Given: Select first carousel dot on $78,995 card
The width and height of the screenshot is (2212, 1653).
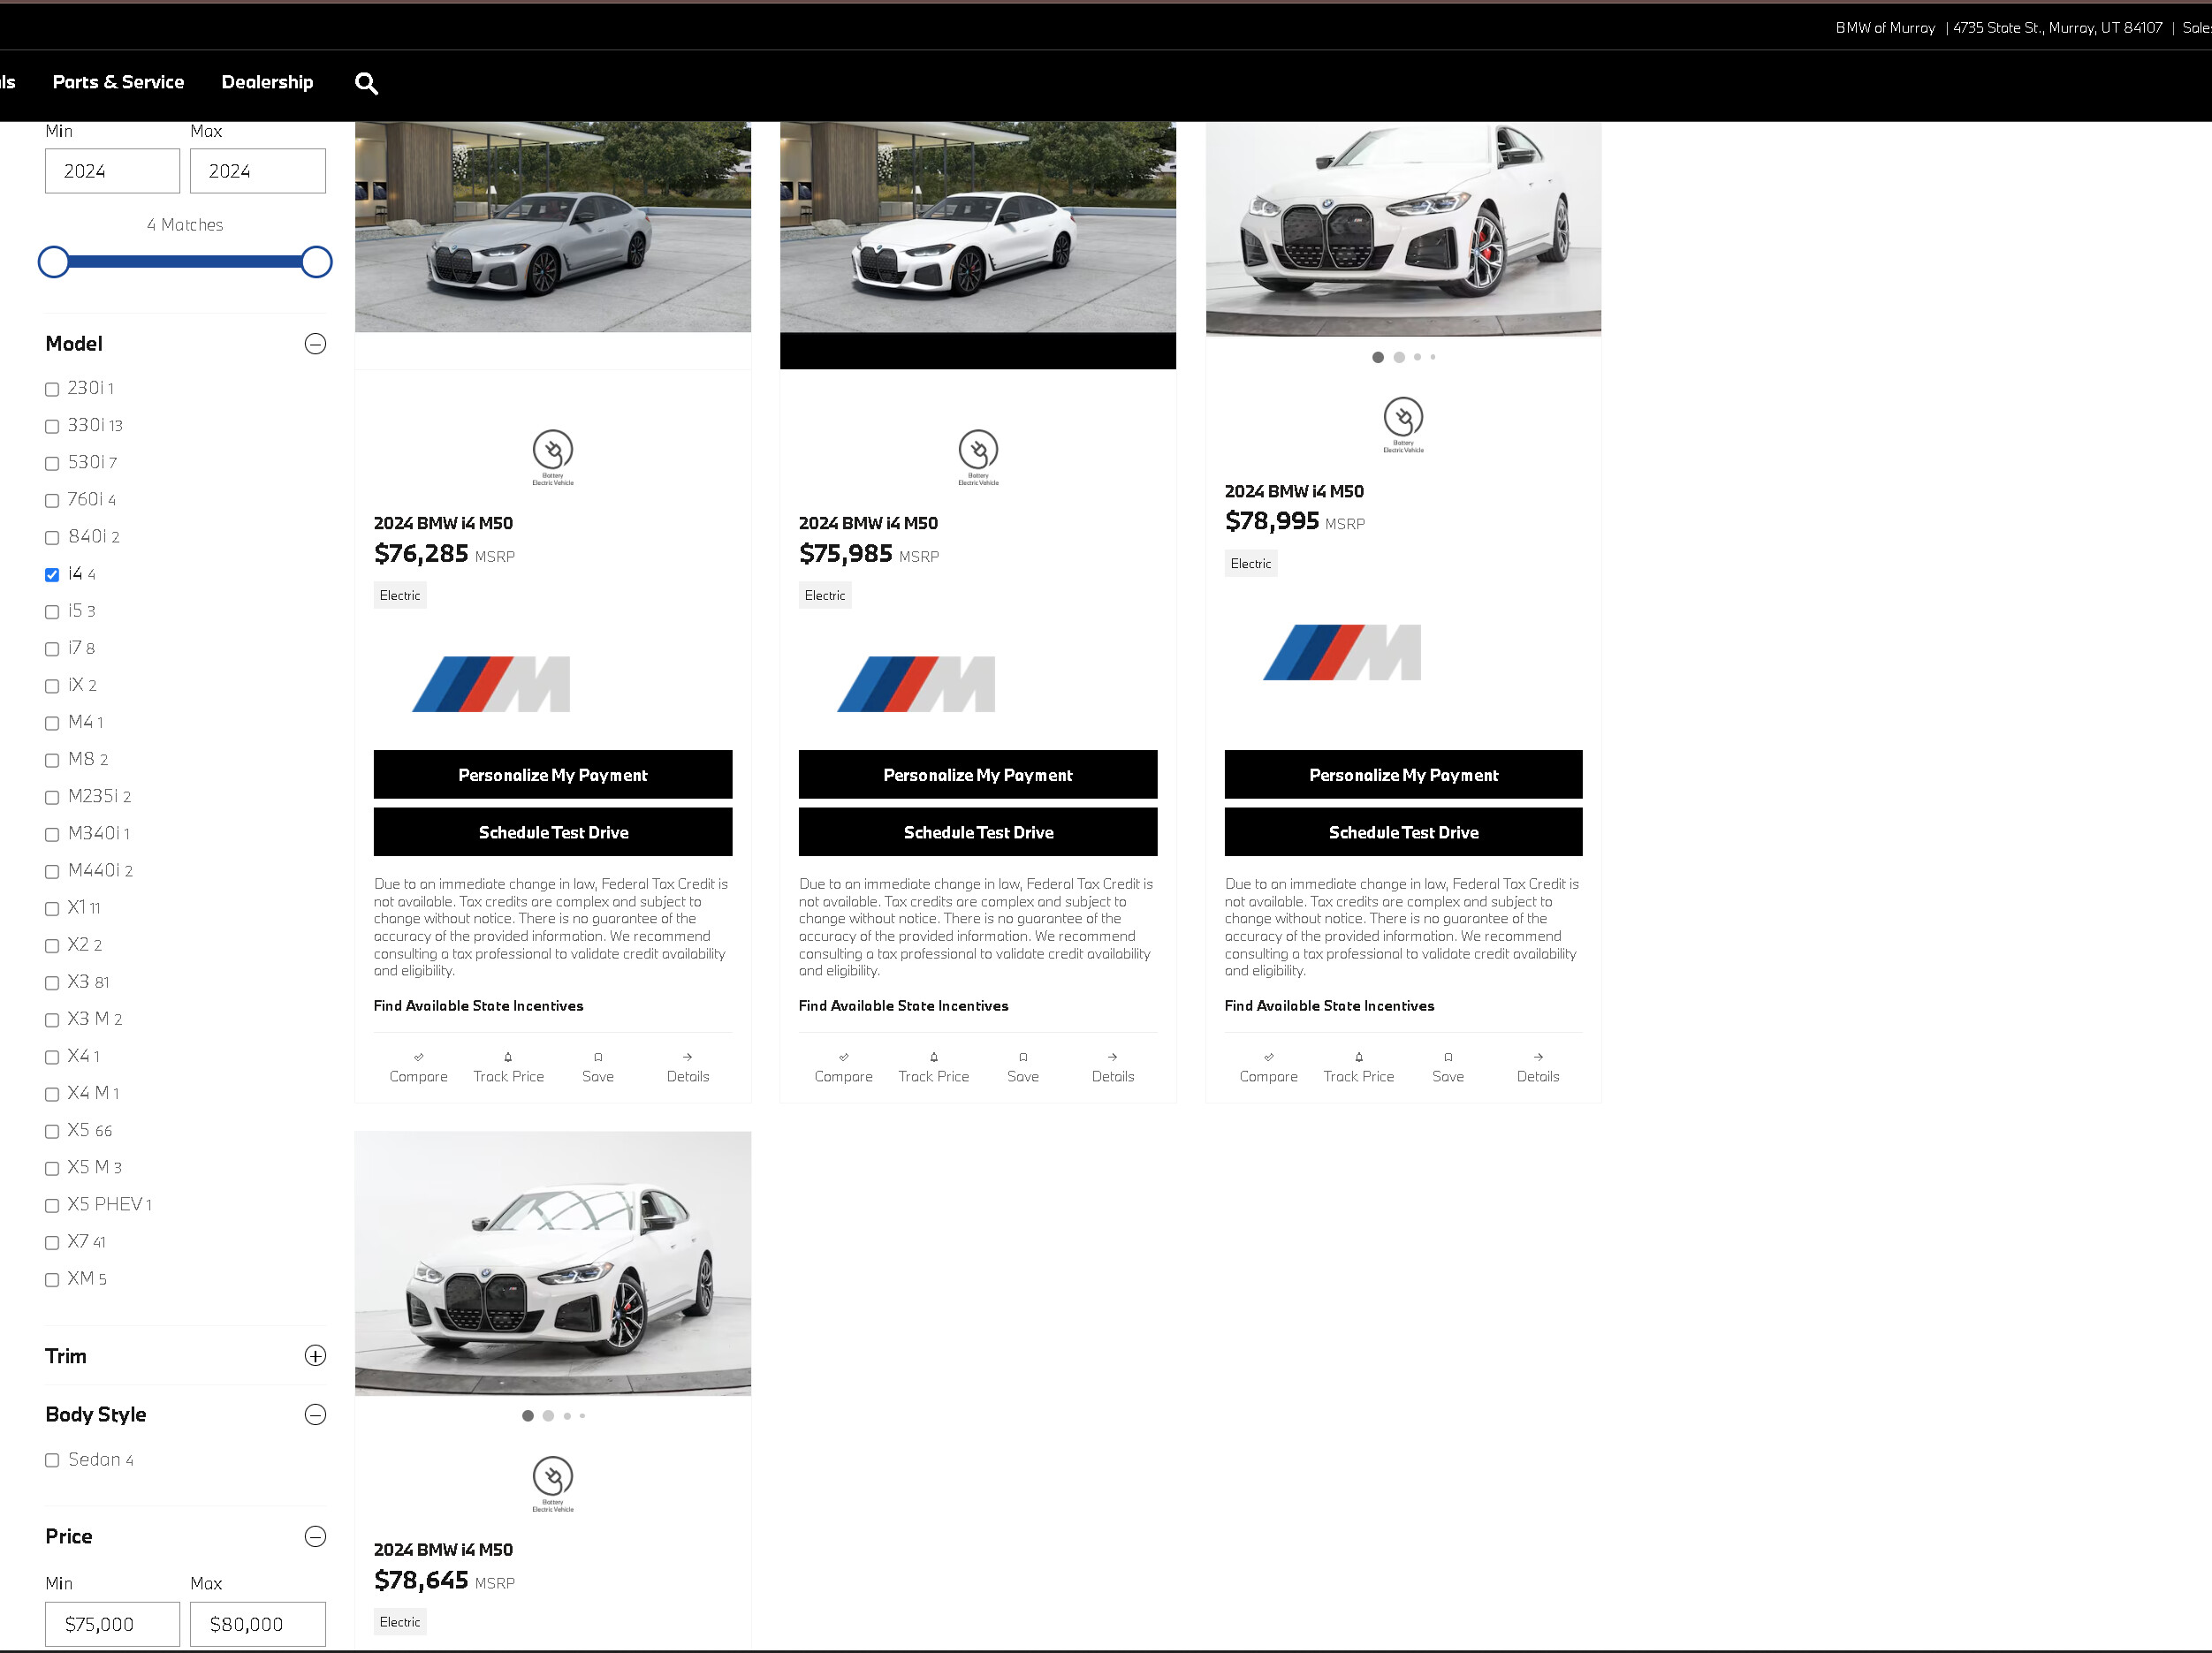Looking at the screenshot, I should pos(1378,357).
